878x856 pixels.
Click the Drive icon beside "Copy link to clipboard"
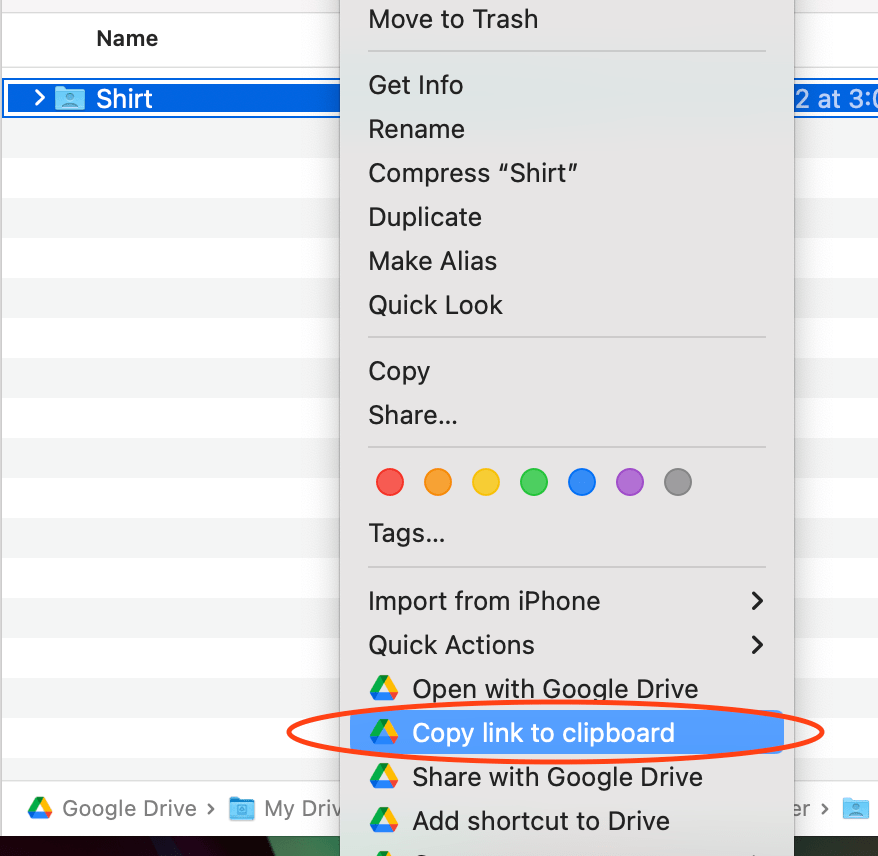click(x=386, y=733)
